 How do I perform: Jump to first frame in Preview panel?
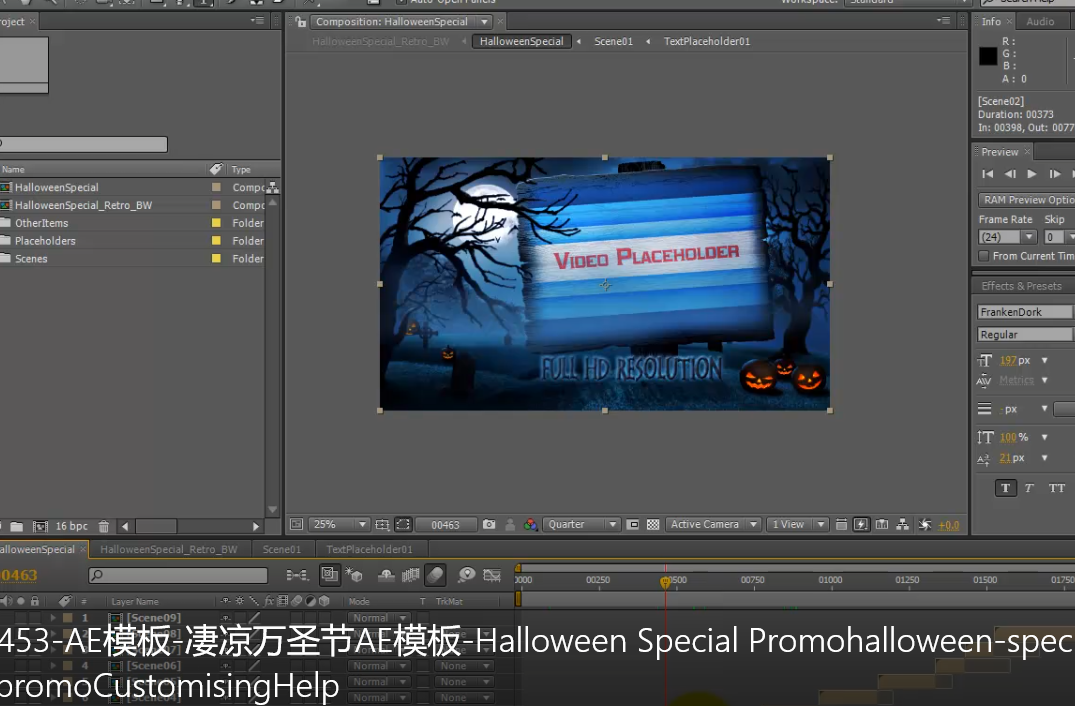987,174
